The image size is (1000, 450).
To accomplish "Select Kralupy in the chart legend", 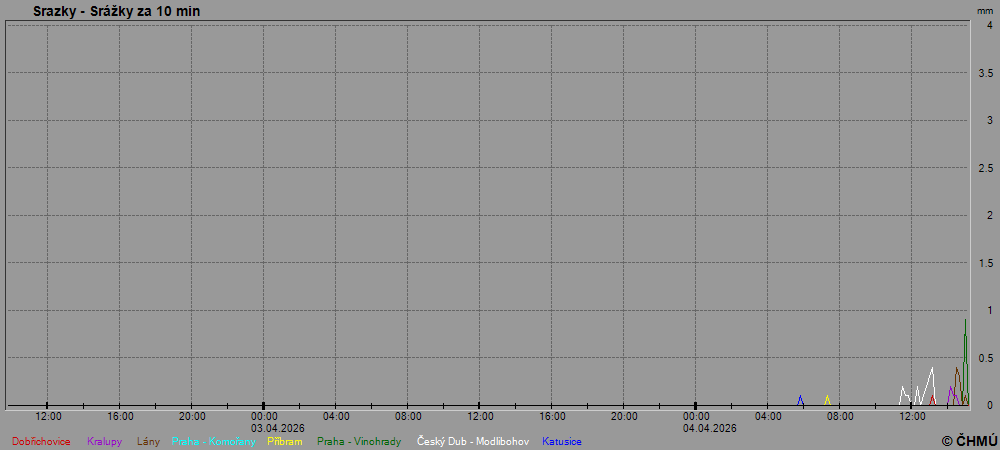I will coord(104,441).
